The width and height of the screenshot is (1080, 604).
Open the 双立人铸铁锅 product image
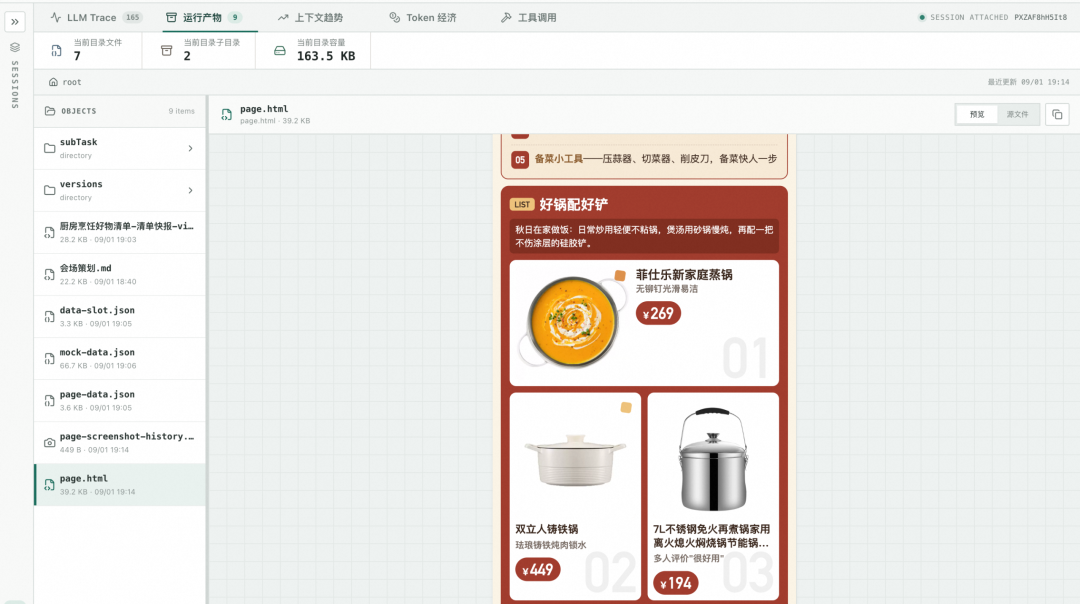[575, 459]
